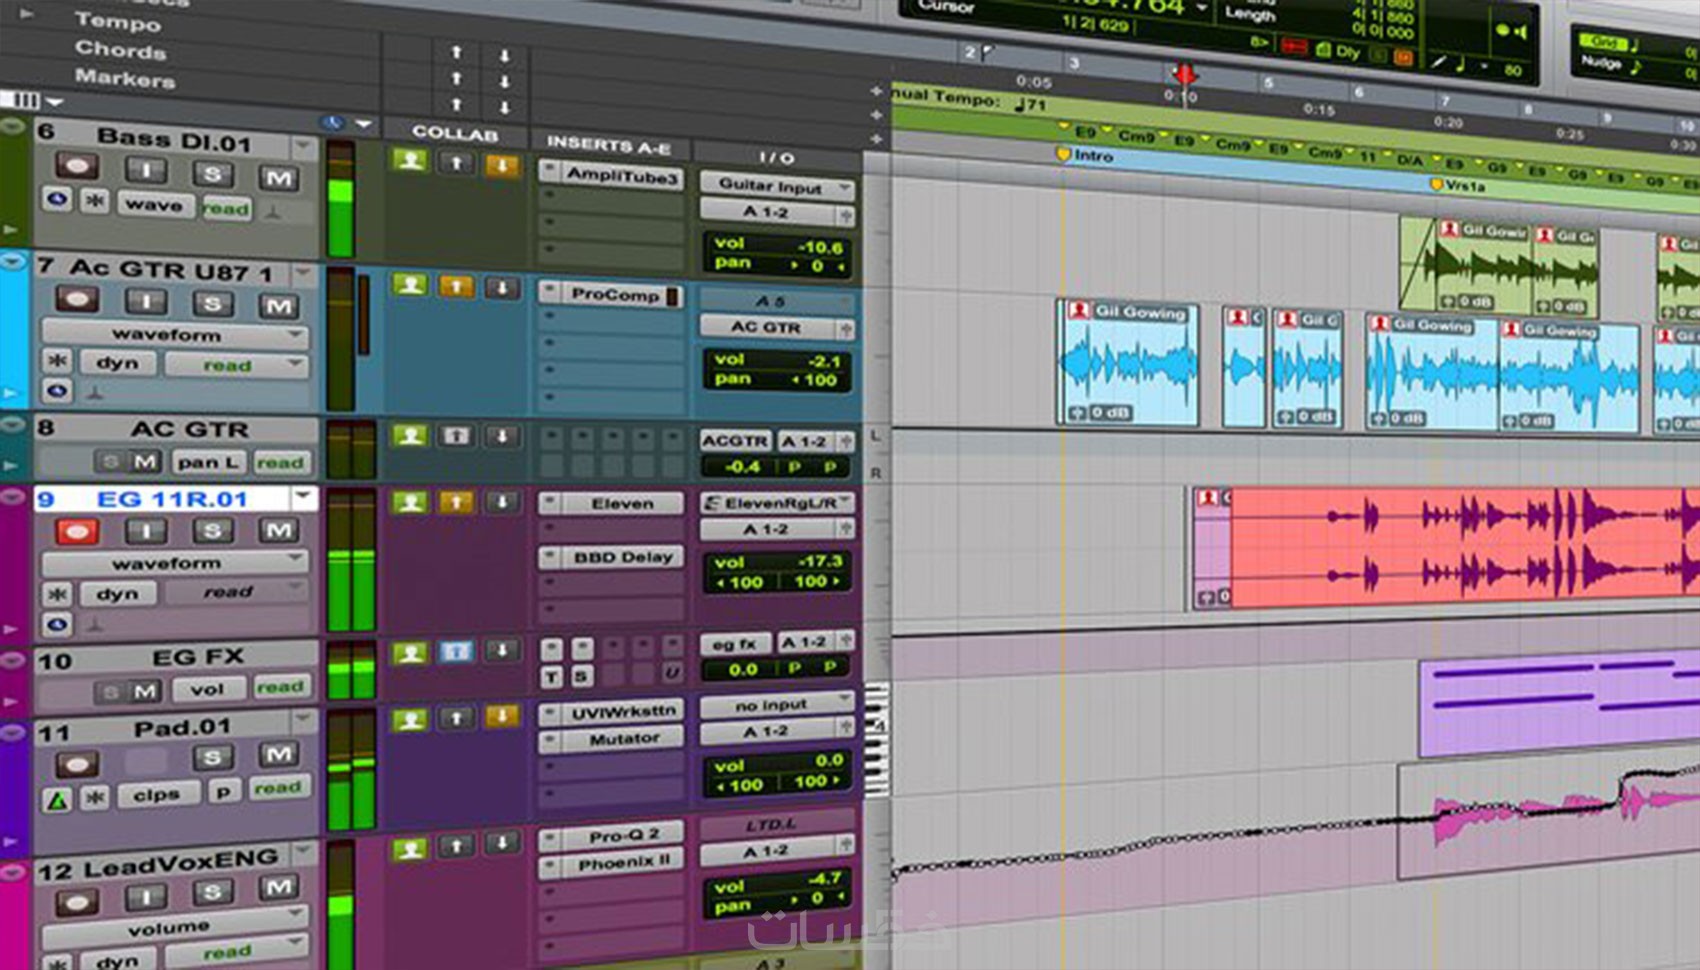Mute the Bass DI.01 track

coord(278,178)
